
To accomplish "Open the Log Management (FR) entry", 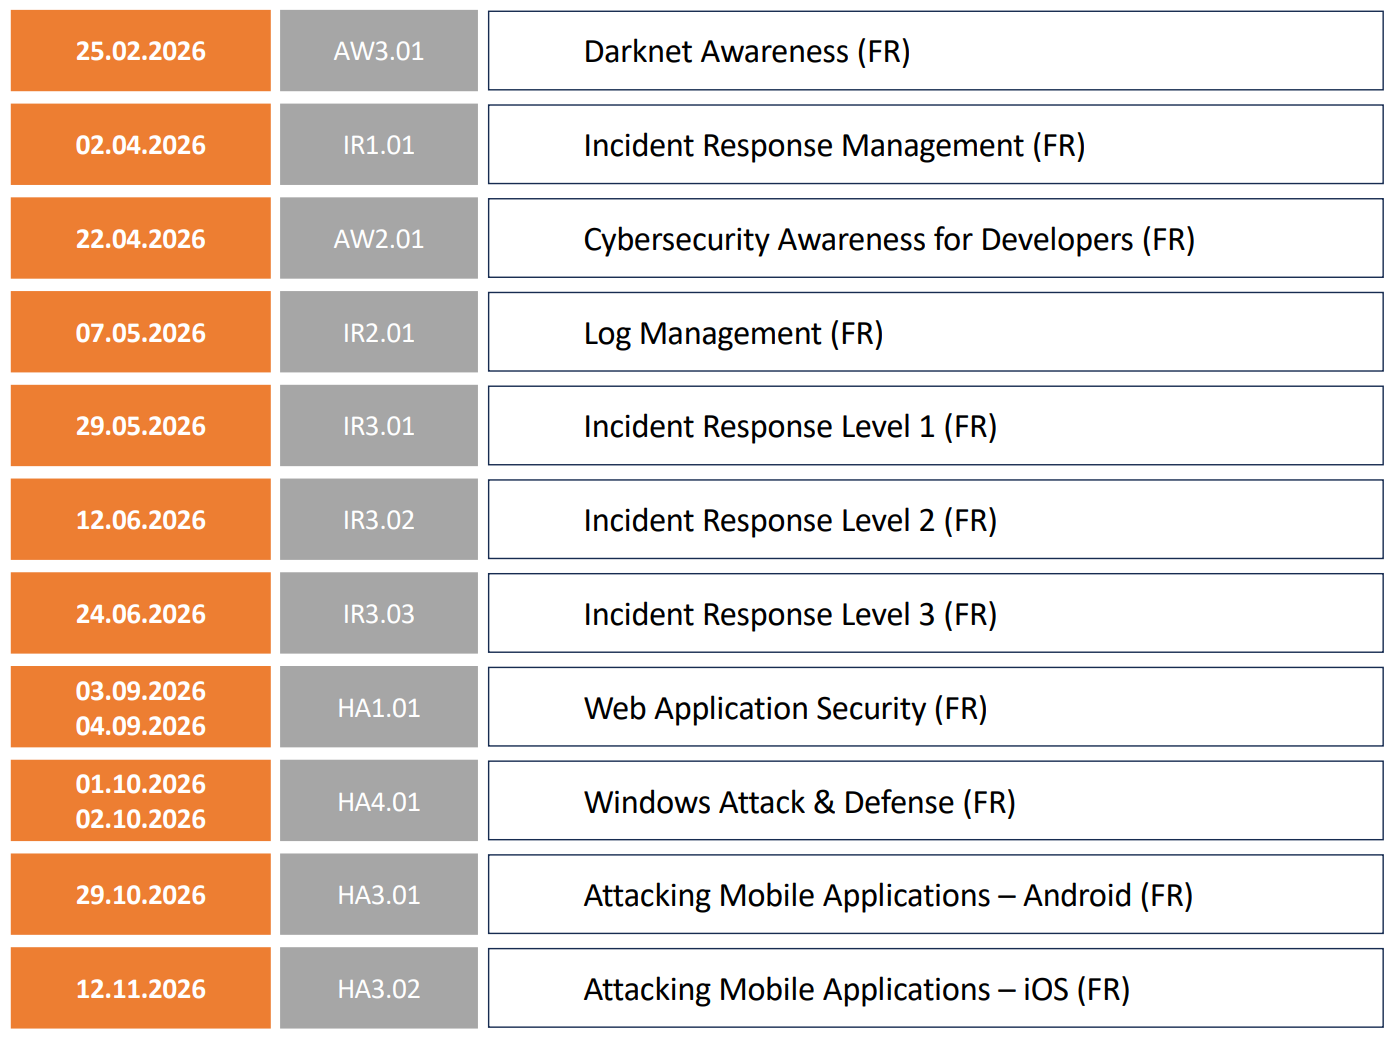I will [x=733, y=333].
